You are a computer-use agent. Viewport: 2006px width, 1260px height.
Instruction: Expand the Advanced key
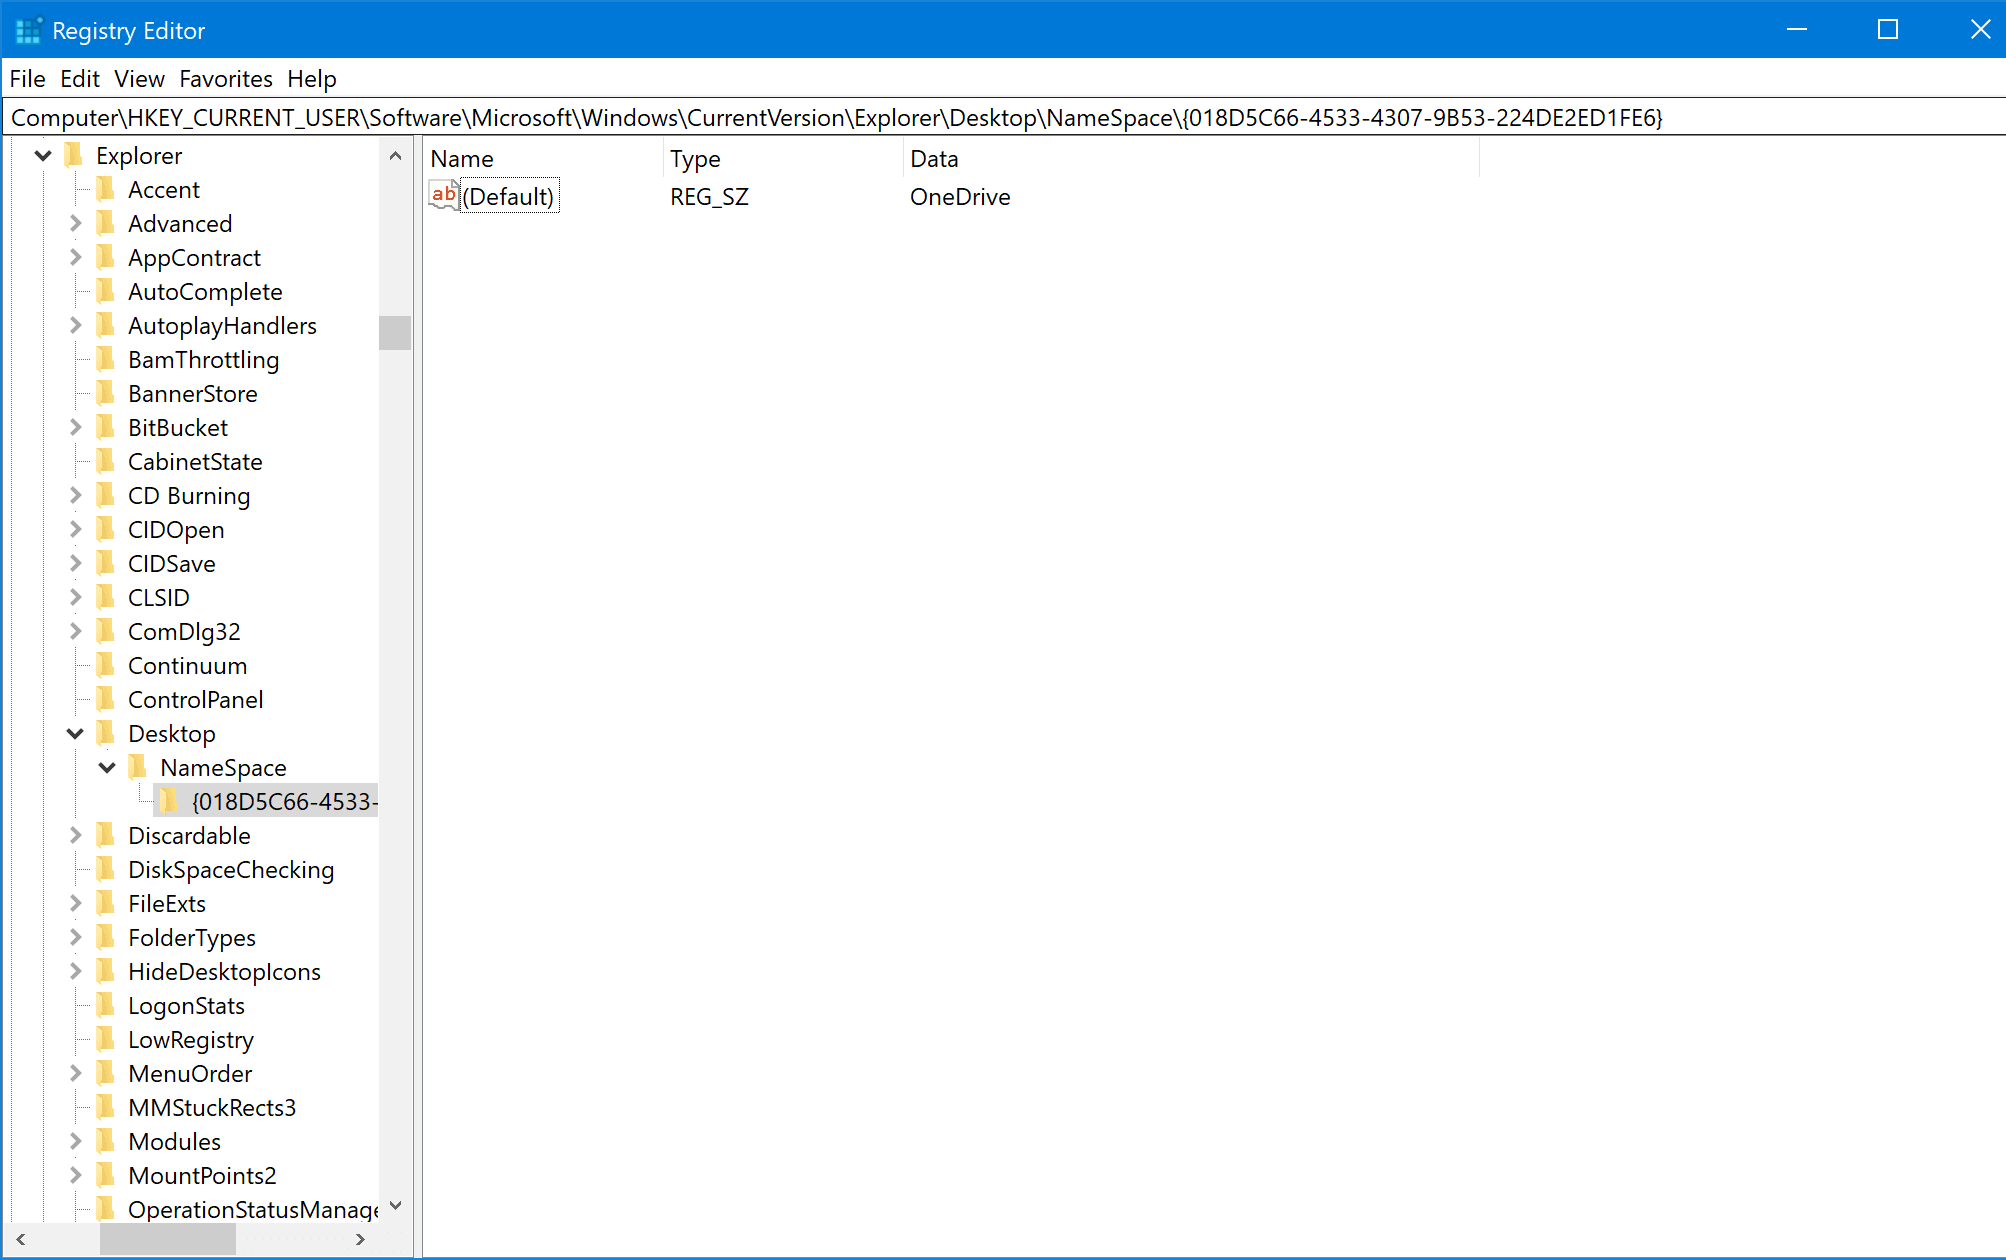pyautogui.click(x=75, y=224)
